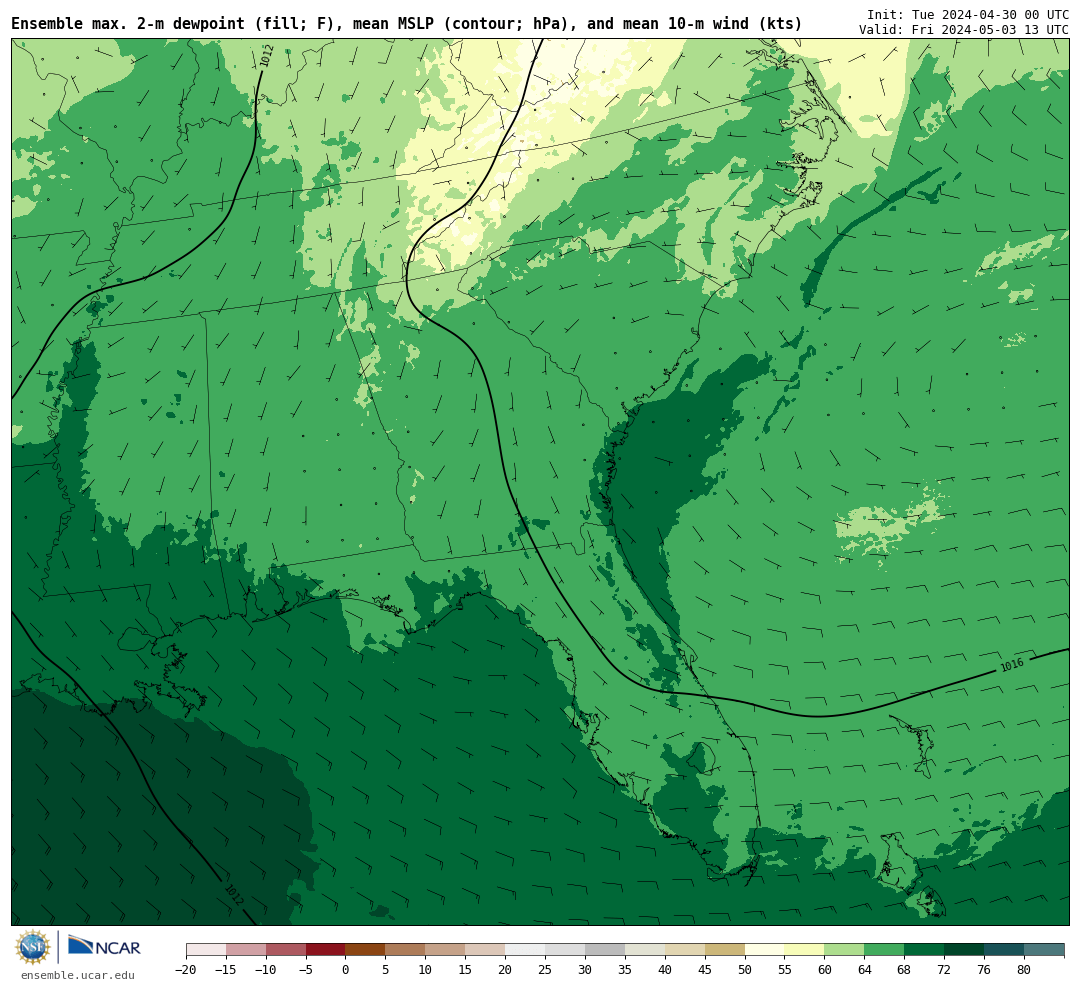
Task: Click the colorbar tick label '32'-adjacent '30'
Action: point(585,969)
